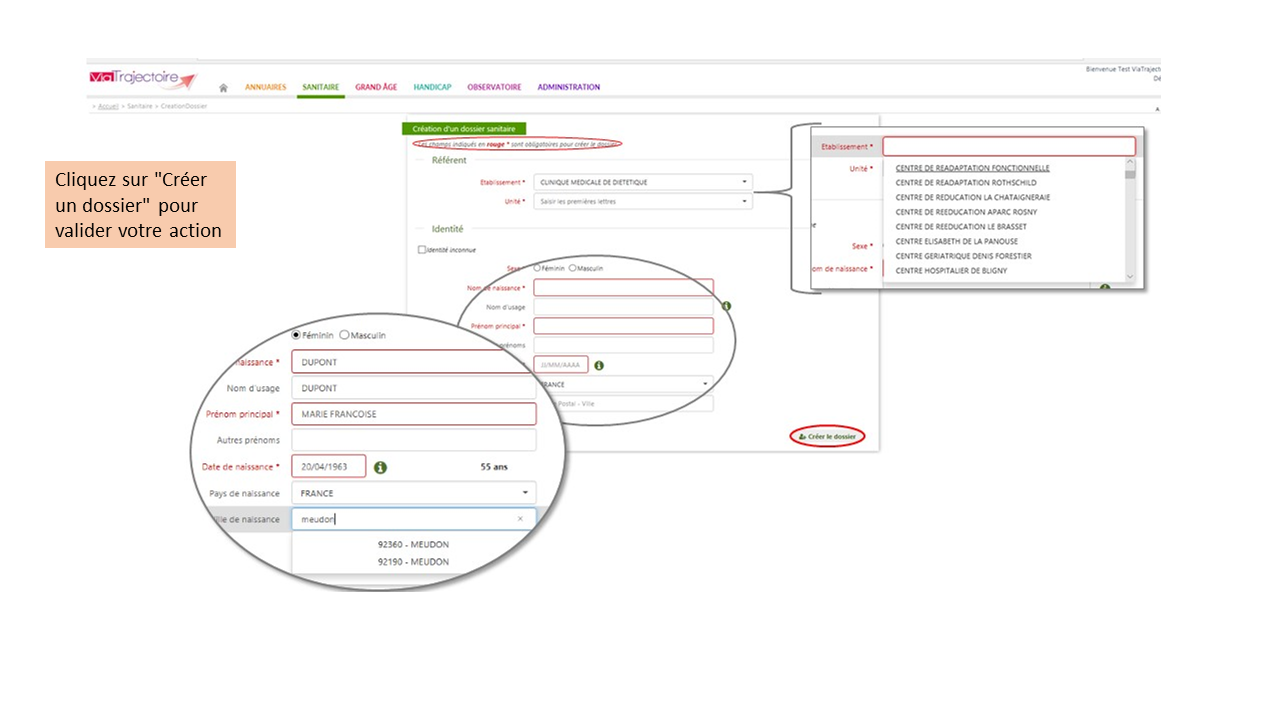The width and height of the screenshot is (1280, 720).
Task: Click the establishment list scrollbar thumb
Action: tap(1130, 173)
